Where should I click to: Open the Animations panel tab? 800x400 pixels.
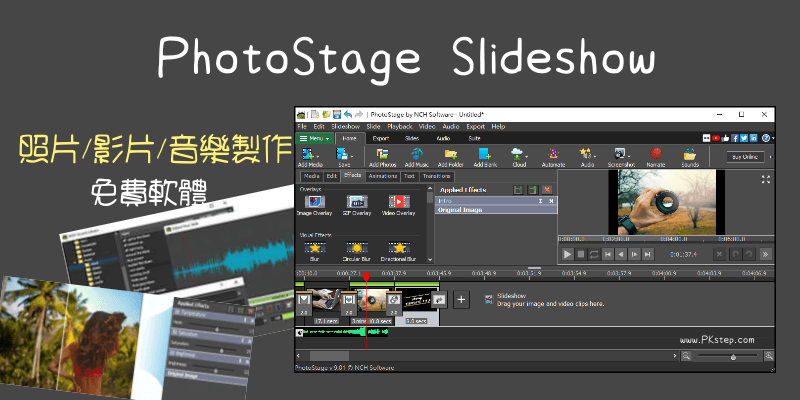383,176
